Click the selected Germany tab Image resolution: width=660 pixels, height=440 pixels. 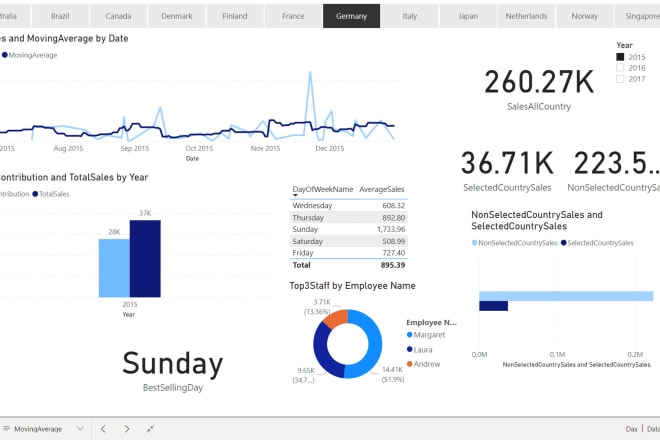pos(351,16)
